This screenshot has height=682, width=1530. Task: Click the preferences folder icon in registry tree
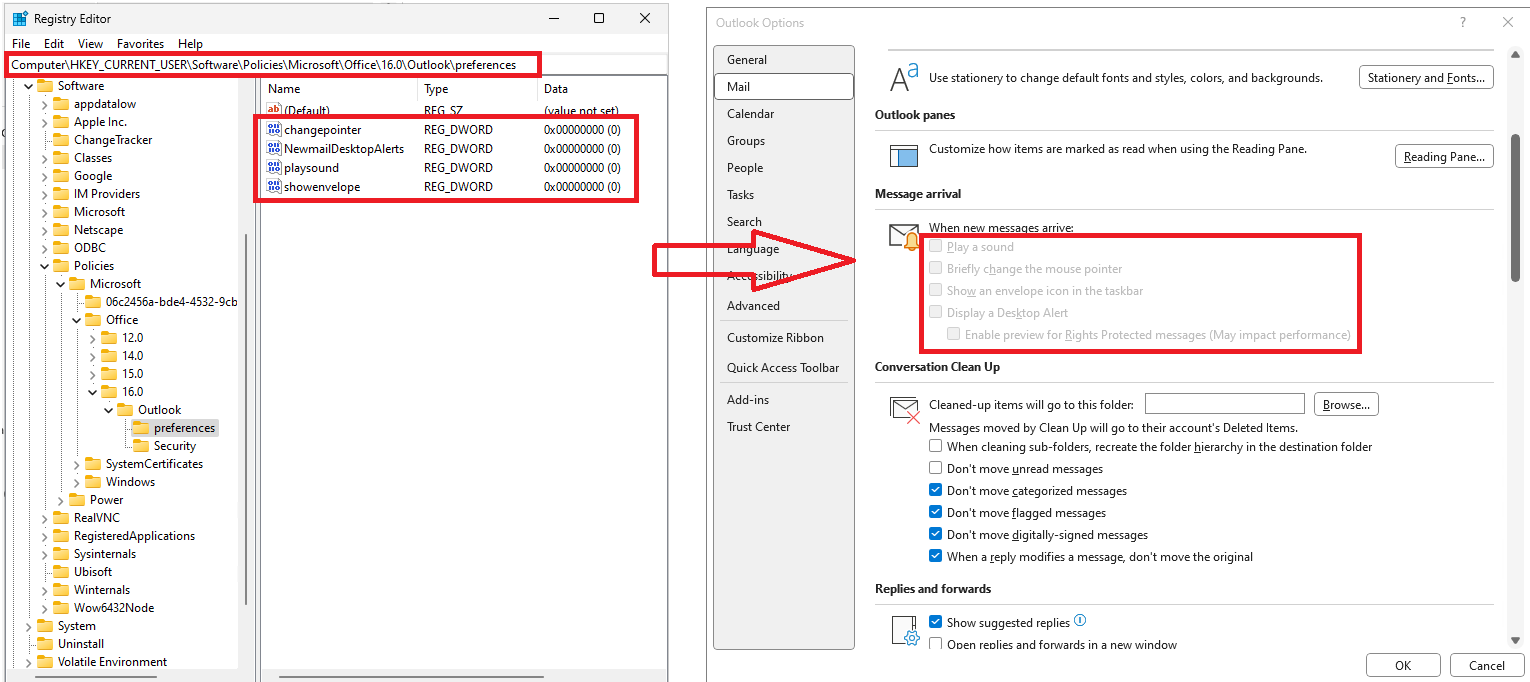141,428
